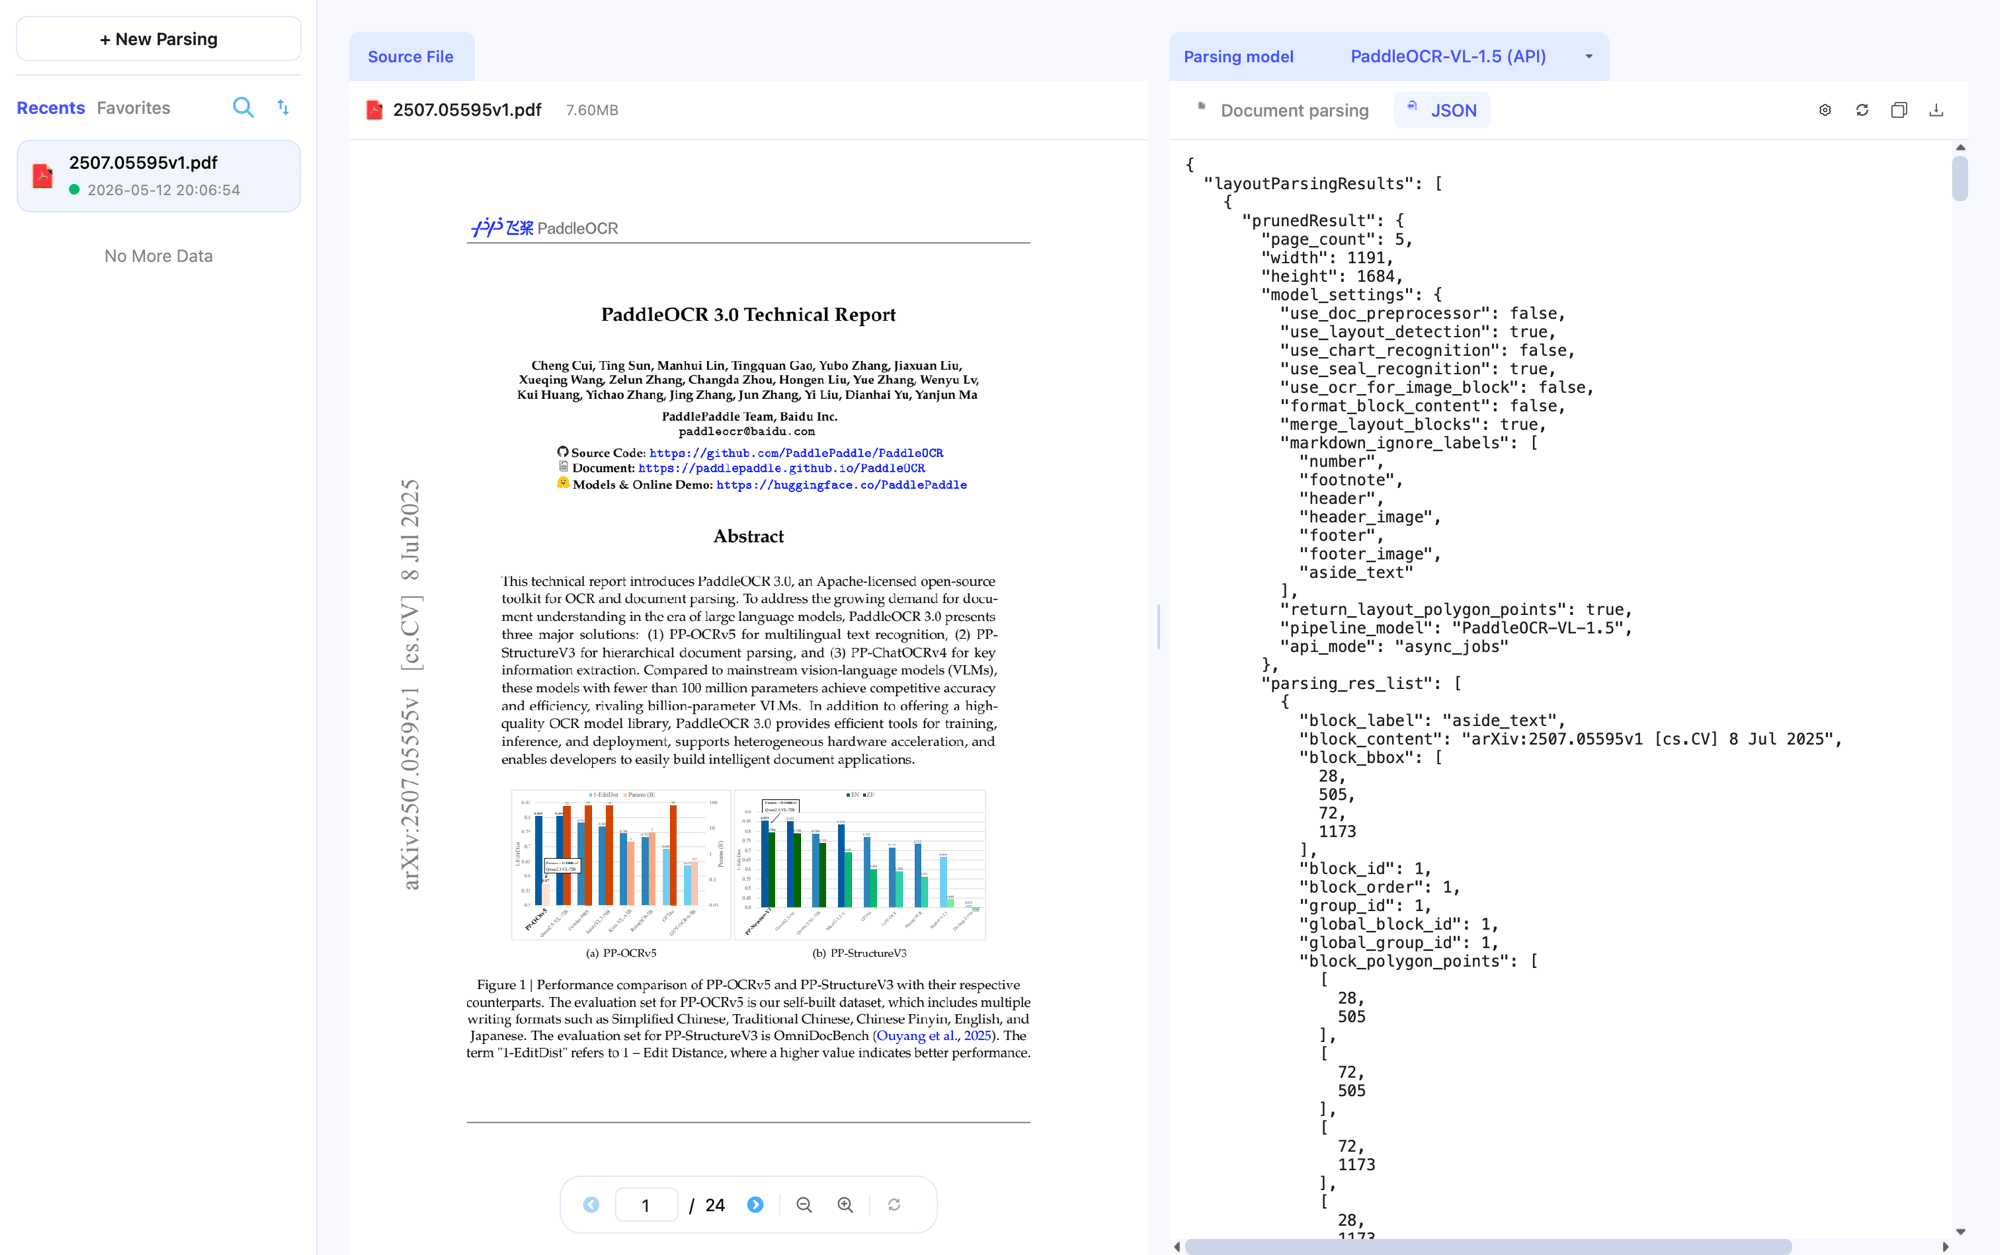
Task: Click the New Parsing button
Action: pyautogui.click(x=158, y=39)
